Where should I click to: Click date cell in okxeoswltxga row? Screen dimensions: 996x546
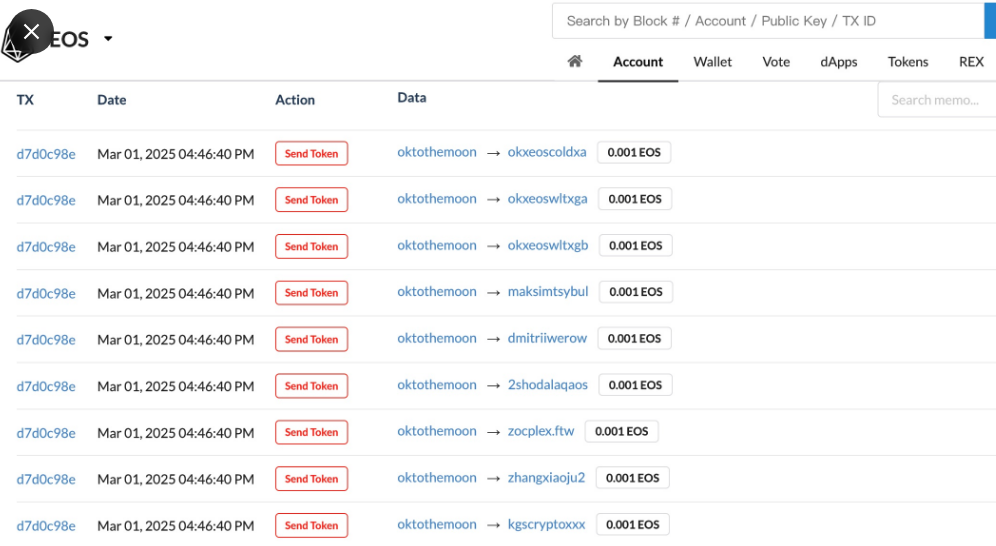click(x=175, y=200)
